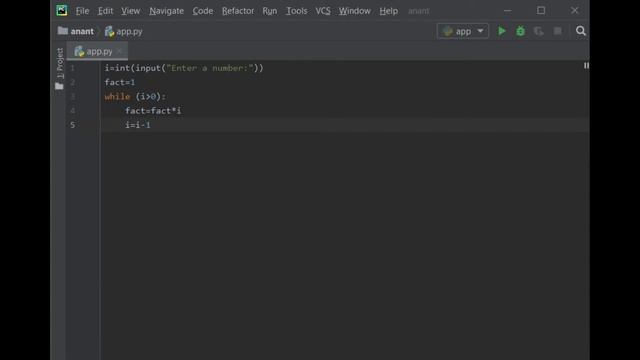Toggle the Project tool window sidebar button
The image size is (640, 360).
(x=60, y=69)
